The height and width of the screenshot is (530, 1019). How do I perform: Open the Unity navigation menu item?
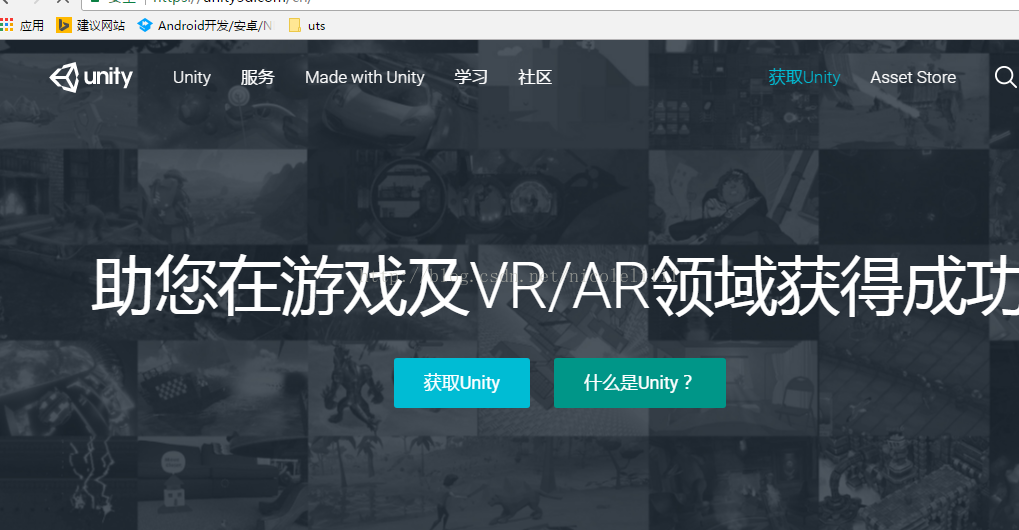pos(192,77)
